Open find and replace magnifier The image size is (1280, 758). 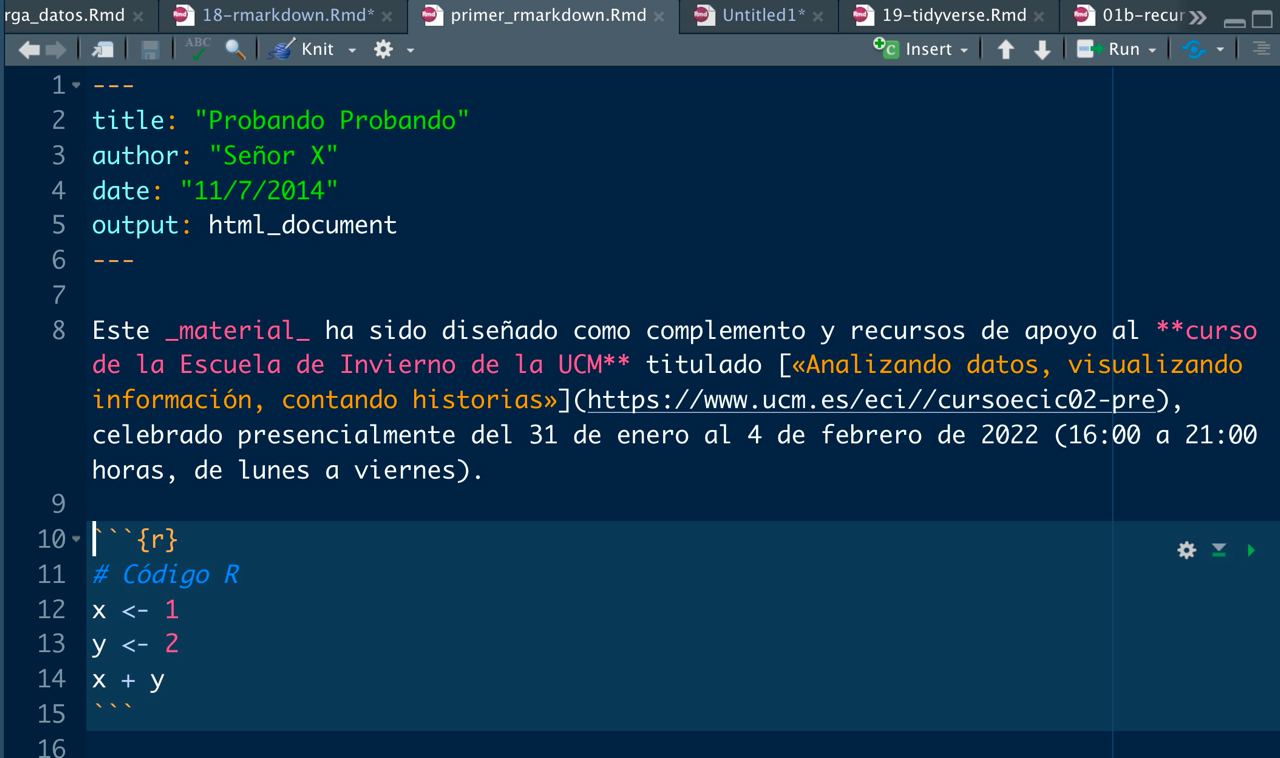point(236,48)
